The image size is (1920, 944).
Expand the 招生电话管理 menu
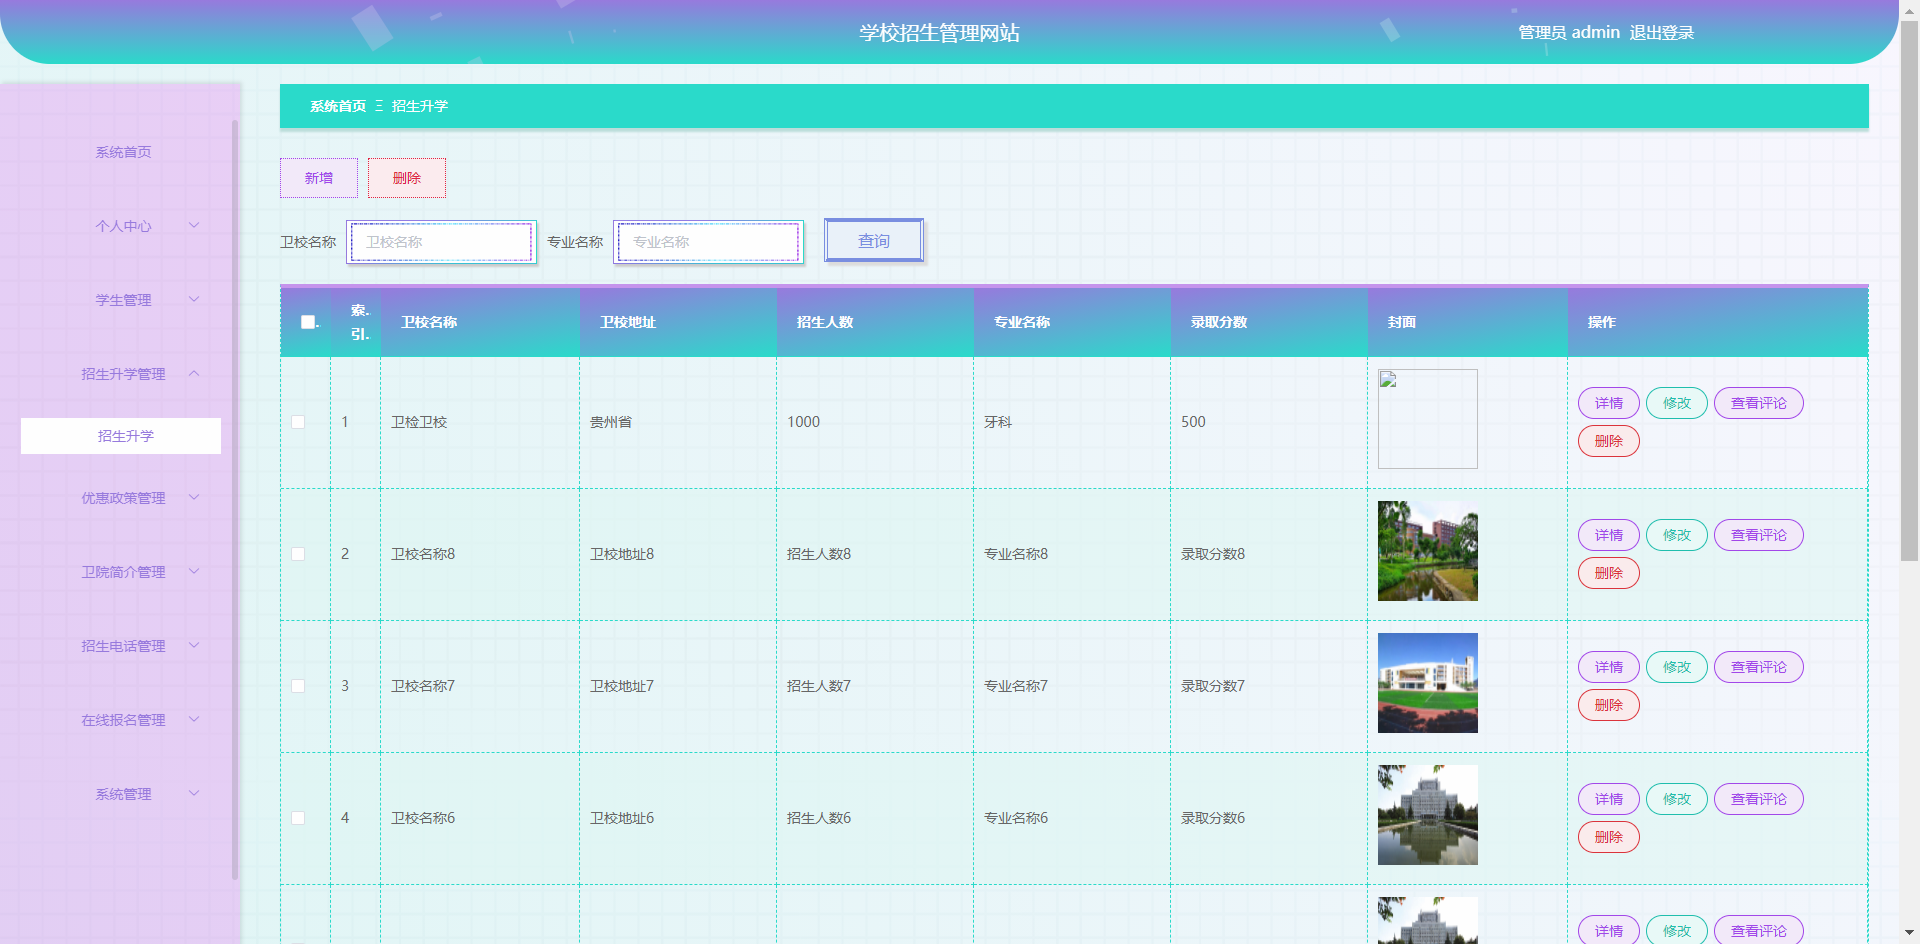(x=123, y=646)
